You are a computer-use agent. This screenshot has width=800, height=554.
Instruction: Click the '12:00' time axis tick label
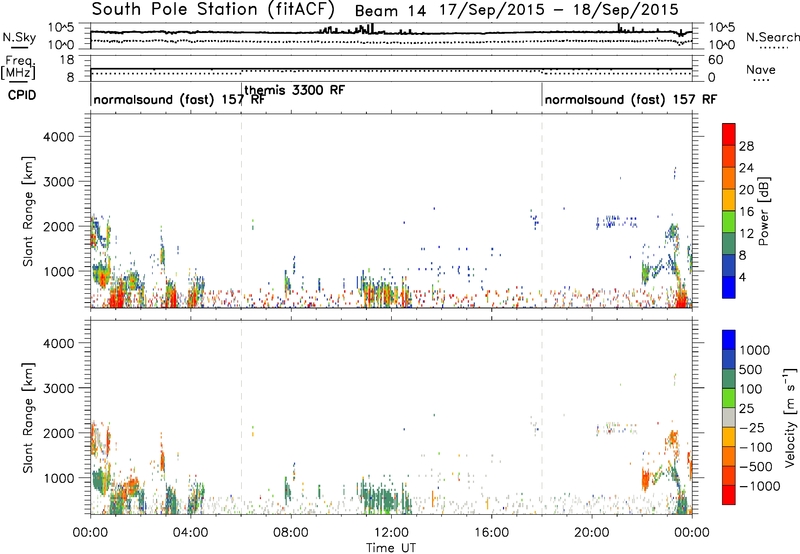click(x=391, y=533)
